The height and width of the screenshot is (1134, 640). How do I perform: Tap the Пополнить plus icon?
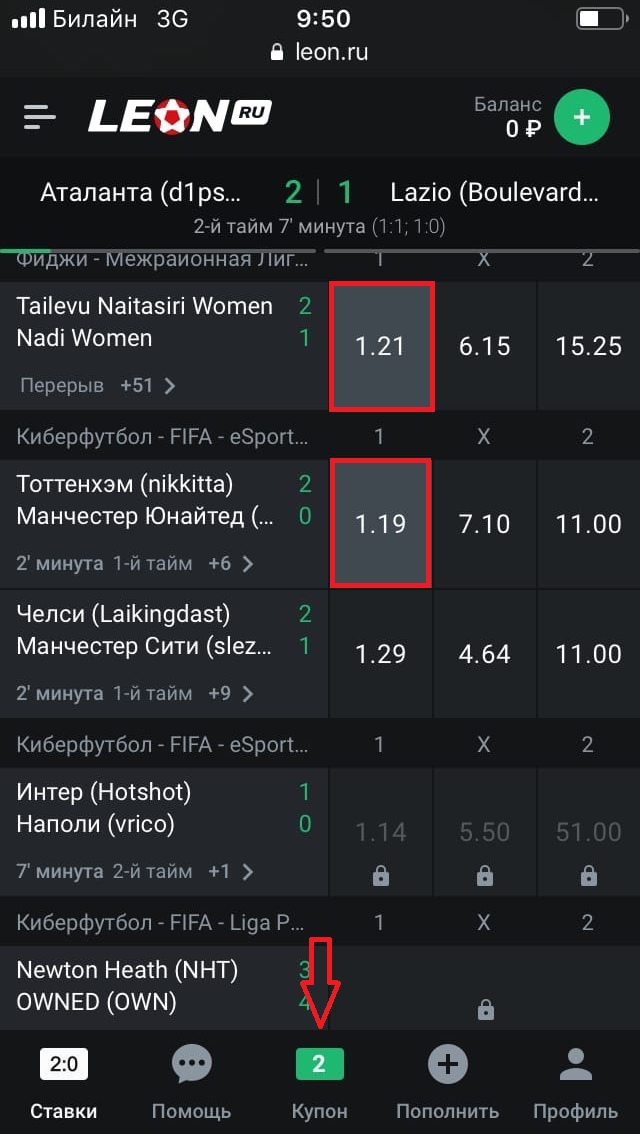(x=447, y=1065)
